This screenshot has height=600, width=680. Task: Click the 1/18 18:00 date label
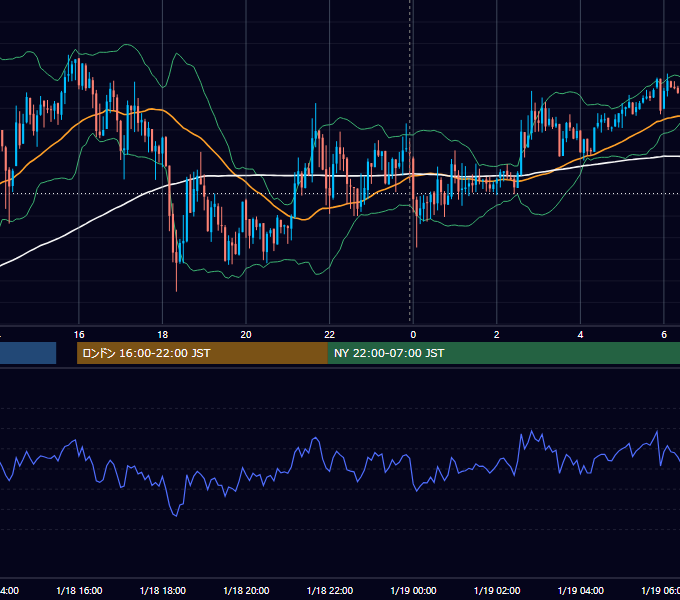coord(163,590)
